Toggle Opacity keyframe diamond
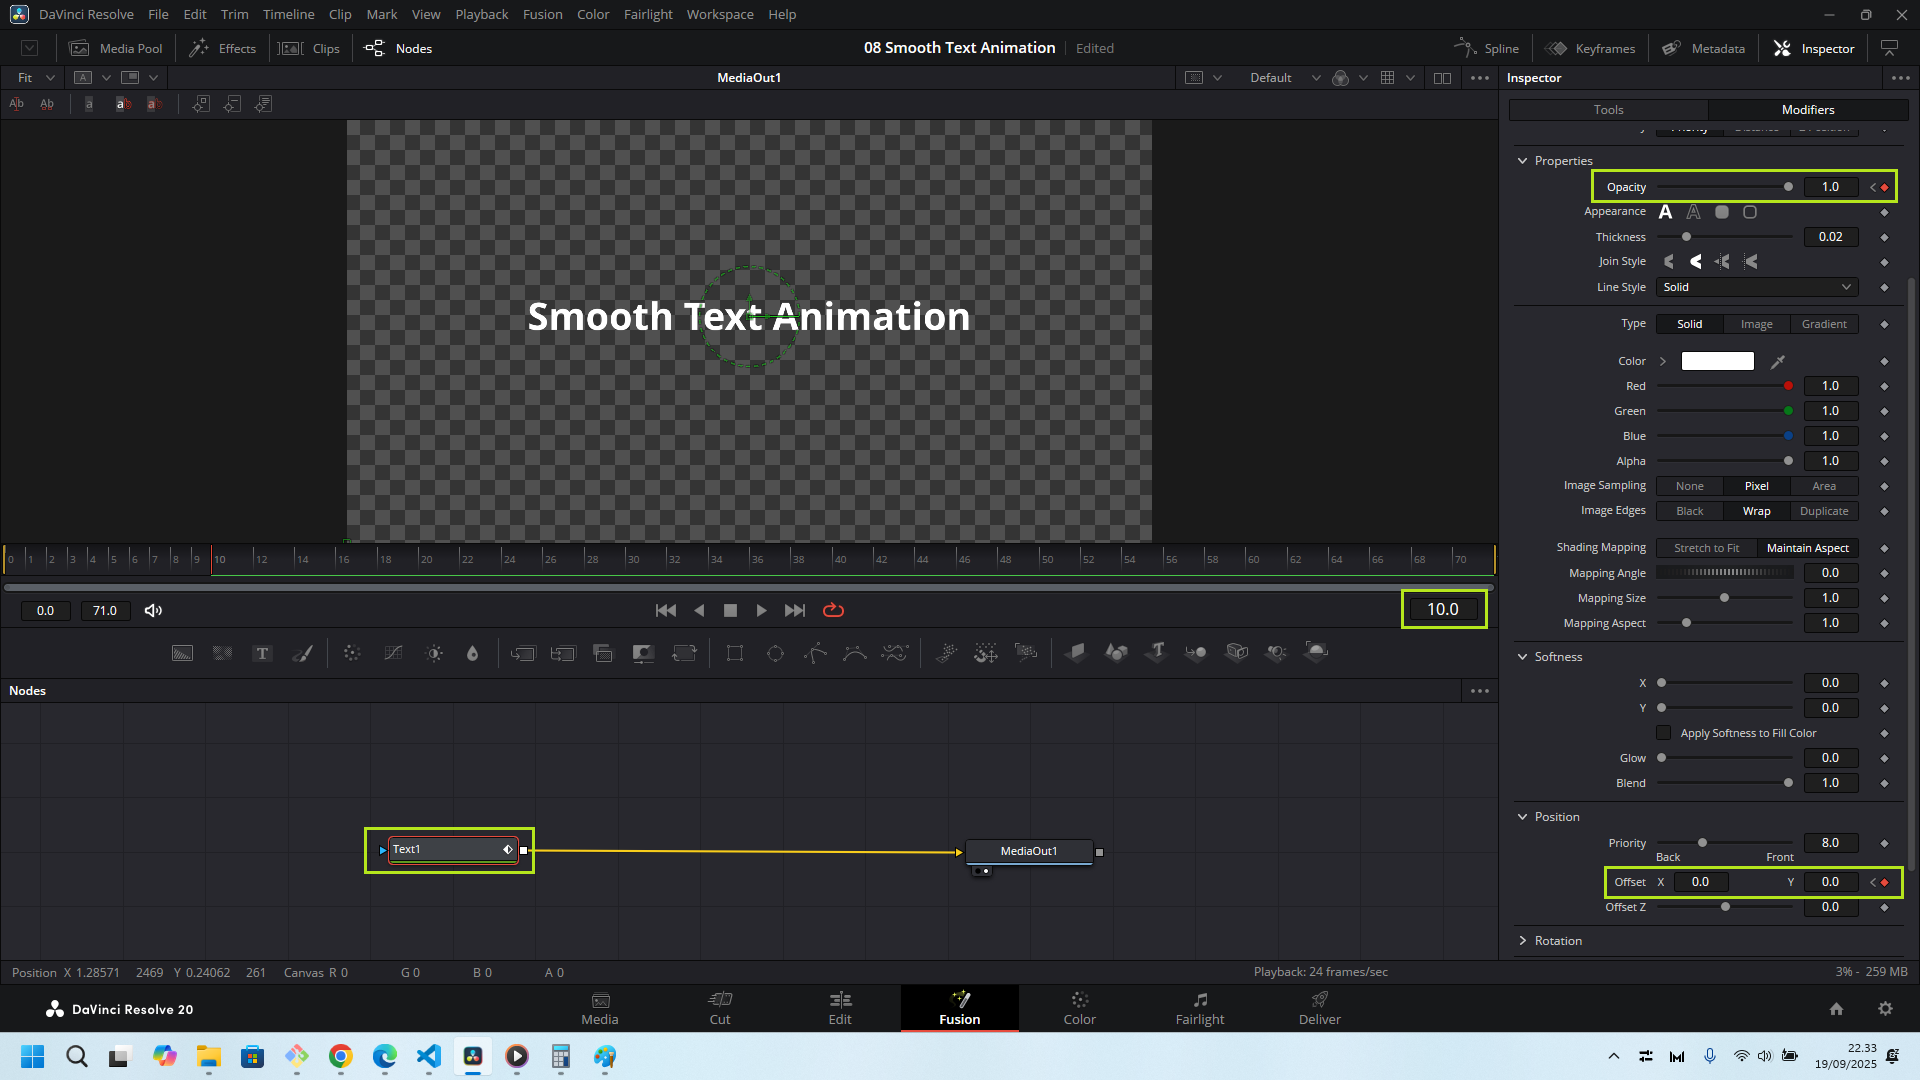Viewport: 1920px width, 1080px height. [x=1884, y=187]
